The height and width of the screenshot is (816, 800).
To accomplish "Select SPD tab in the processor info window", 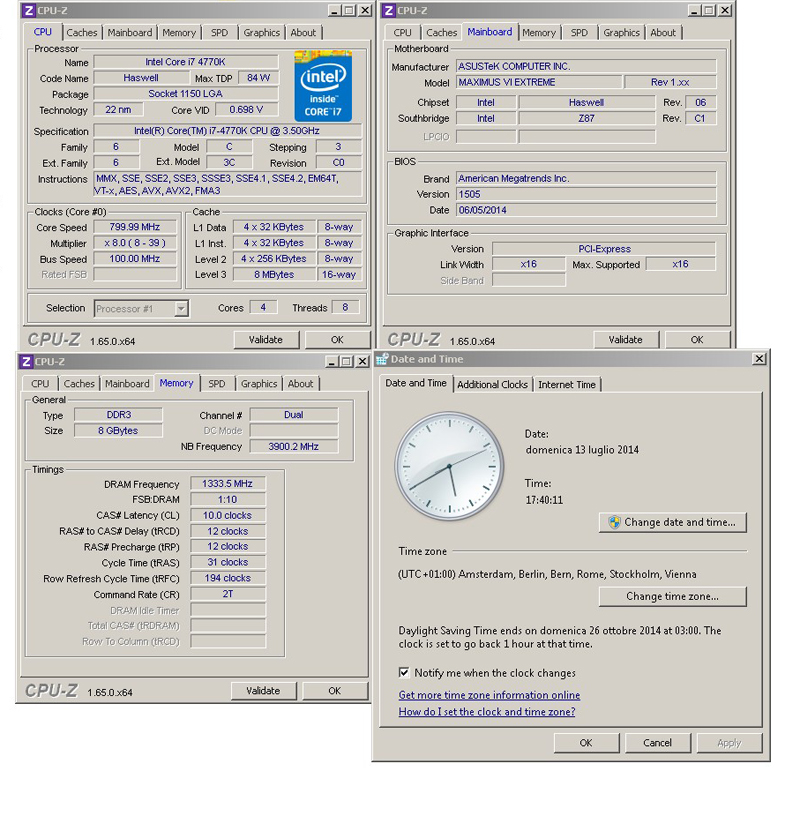I will click(x=219, y=32).
